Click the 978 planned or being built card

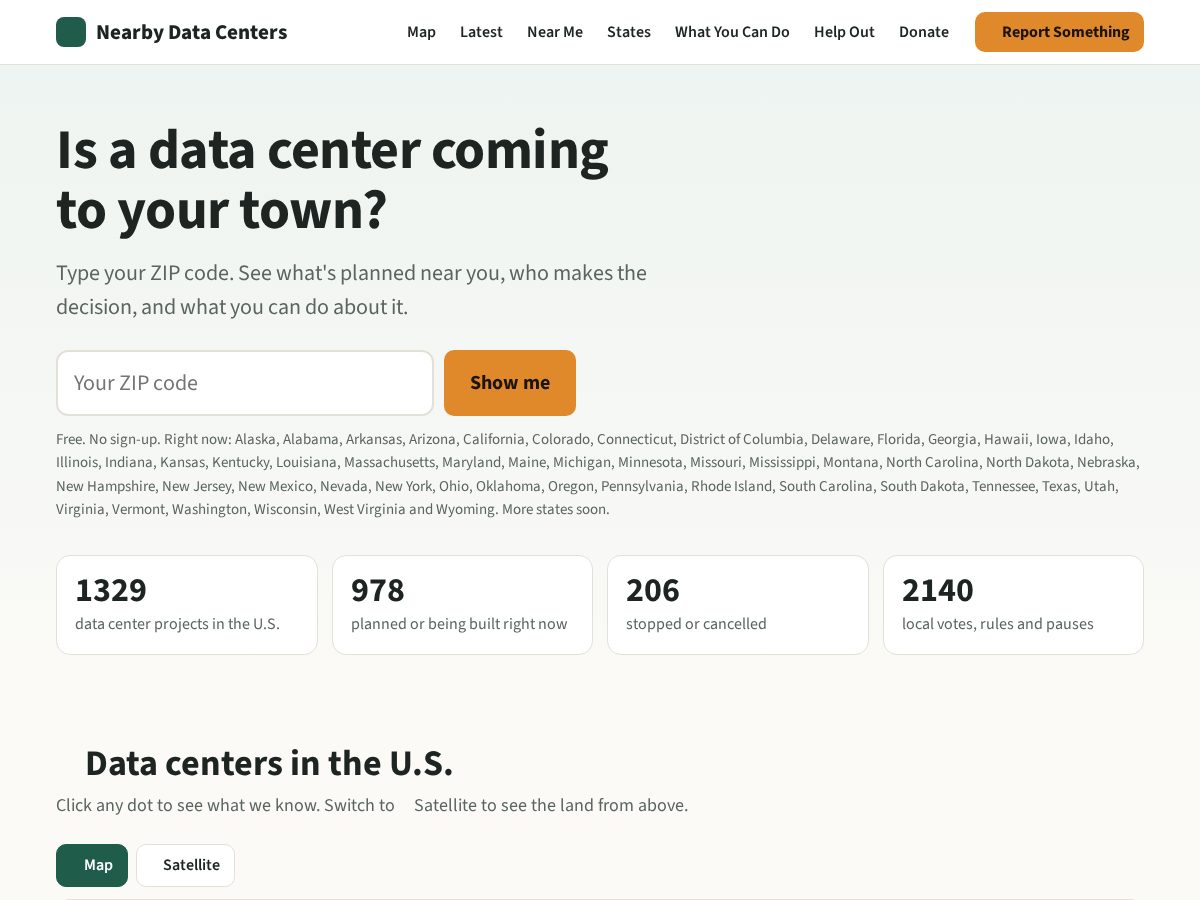pyautogui.click(x=462, y=605)
